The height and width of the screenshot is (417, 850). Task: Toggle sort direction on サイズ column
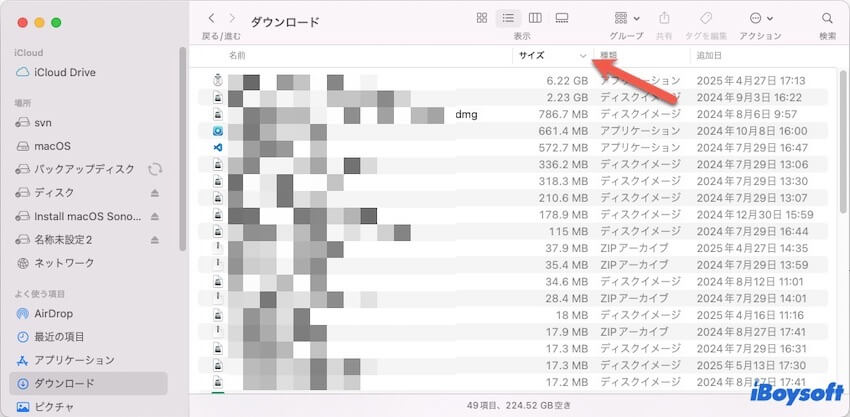coord(582,55)
